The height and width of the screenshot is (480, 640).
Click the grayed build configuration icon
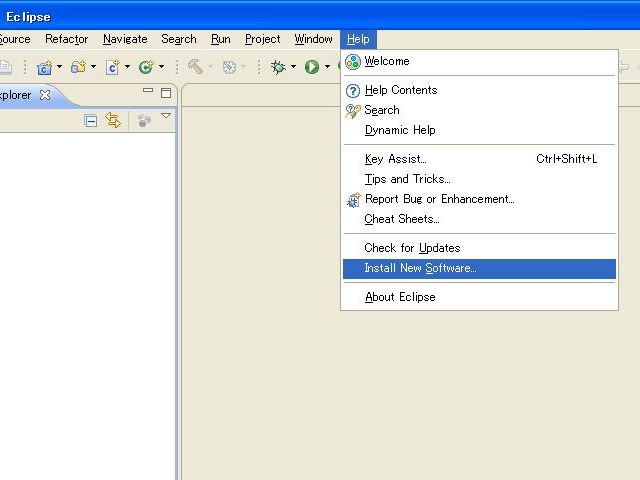point(229,67)
